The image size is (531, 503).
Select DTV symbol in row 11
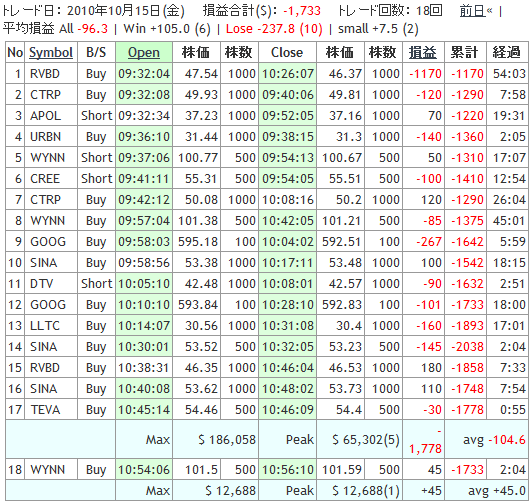tap(41, 284)
